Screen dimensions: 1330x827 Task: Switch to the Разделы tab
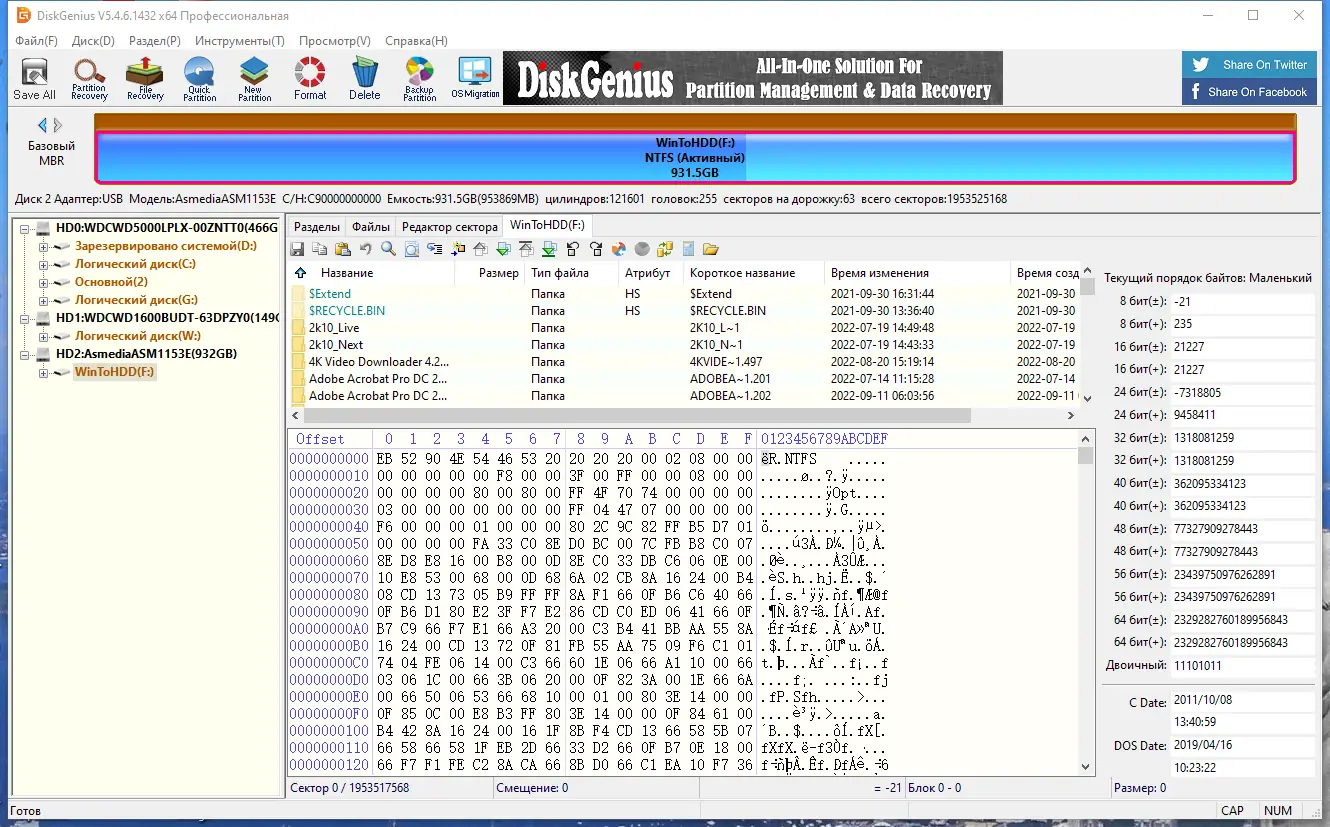(x=317, y=227)
